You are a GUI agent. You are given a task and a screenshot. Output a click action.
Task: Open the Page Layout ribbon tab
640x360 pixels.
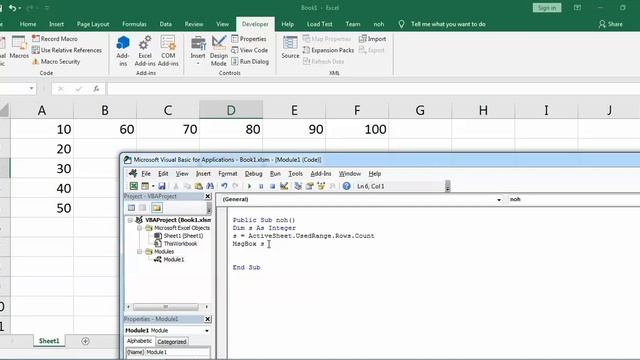coord(93,24)
